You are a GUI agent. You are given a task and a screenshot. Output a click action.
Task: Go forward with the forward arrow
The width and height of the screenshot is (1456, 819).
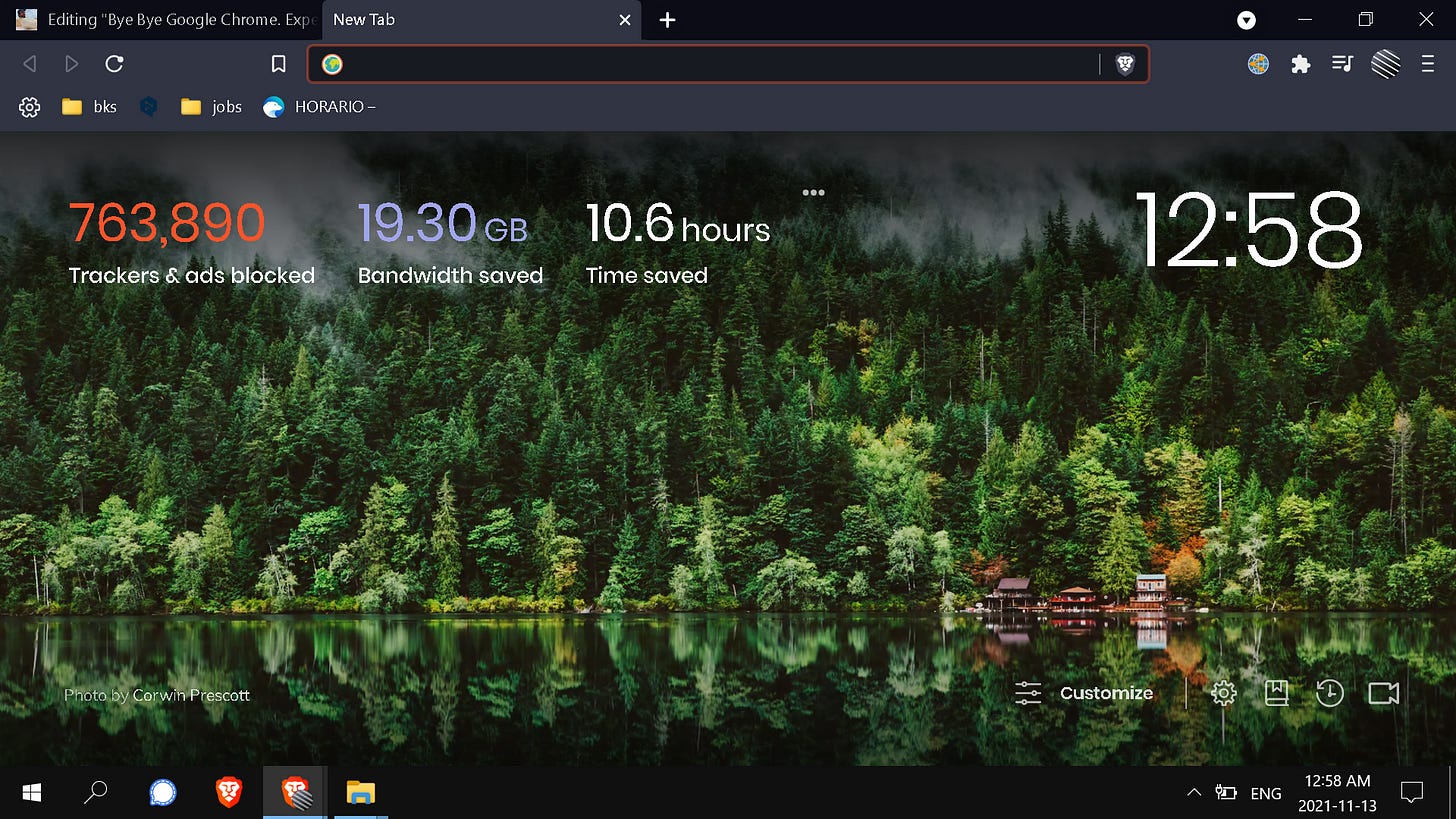pos(71,64)
